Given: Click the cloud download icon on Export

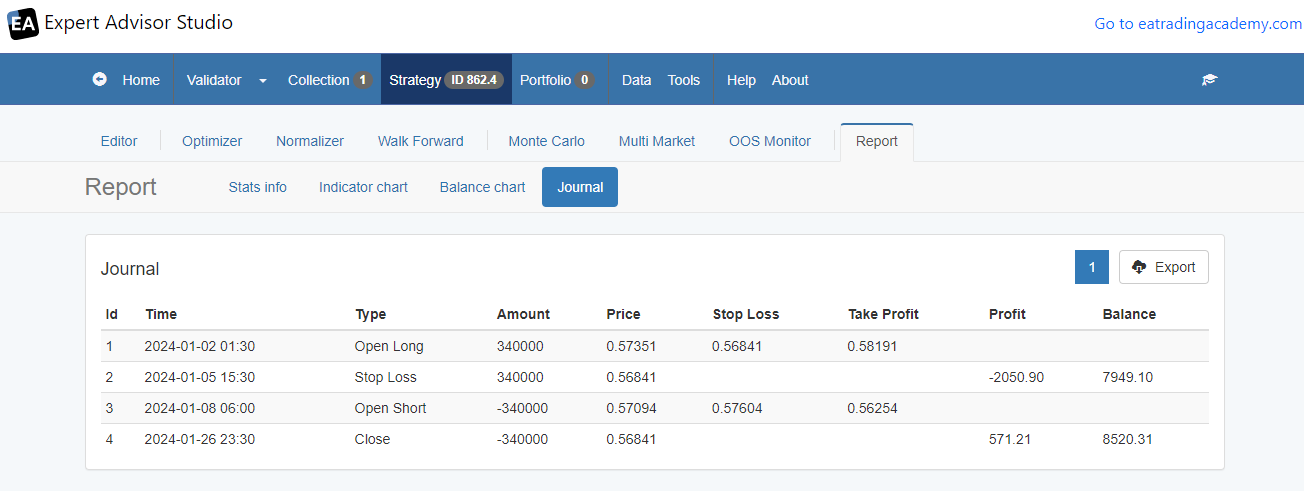Looking at the screenshot, I should [x=1139, y=267].
